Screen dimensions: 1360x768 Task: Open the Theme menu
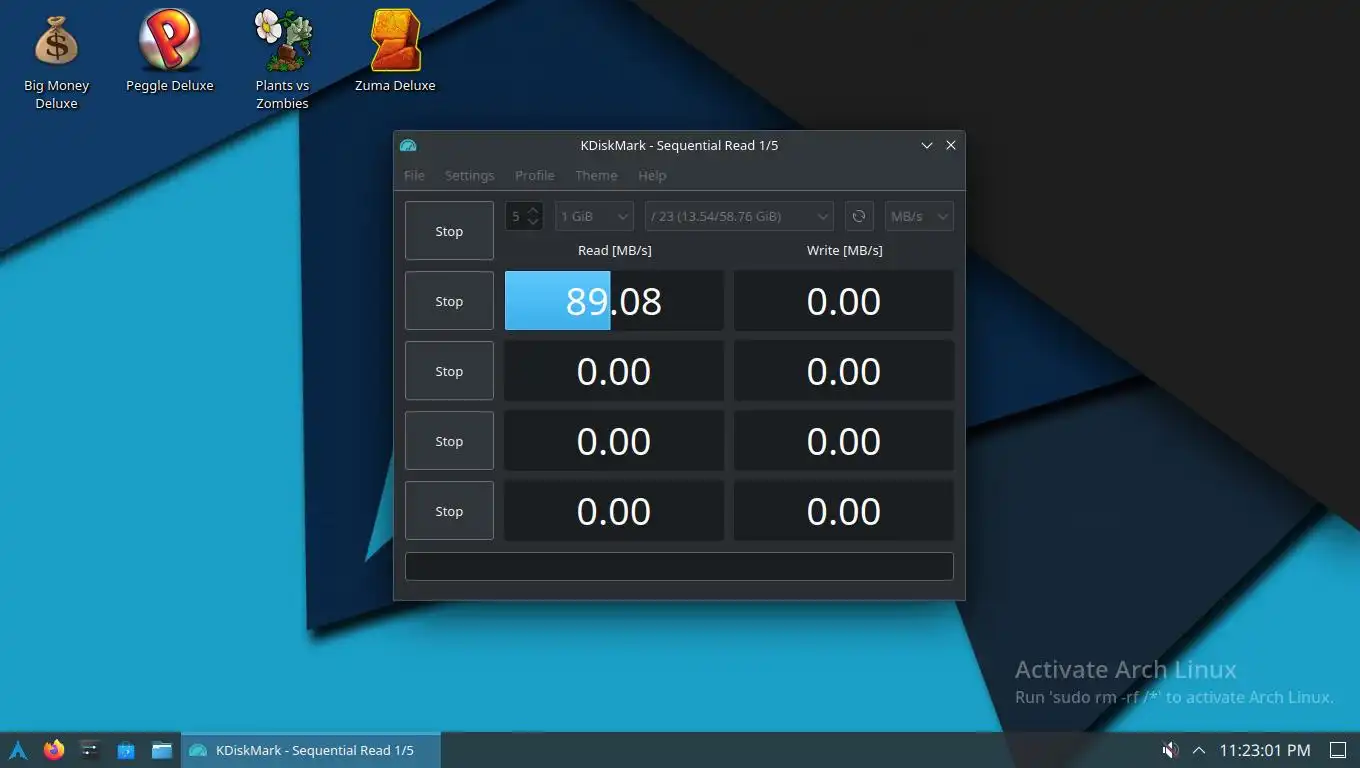coord(596,175)
